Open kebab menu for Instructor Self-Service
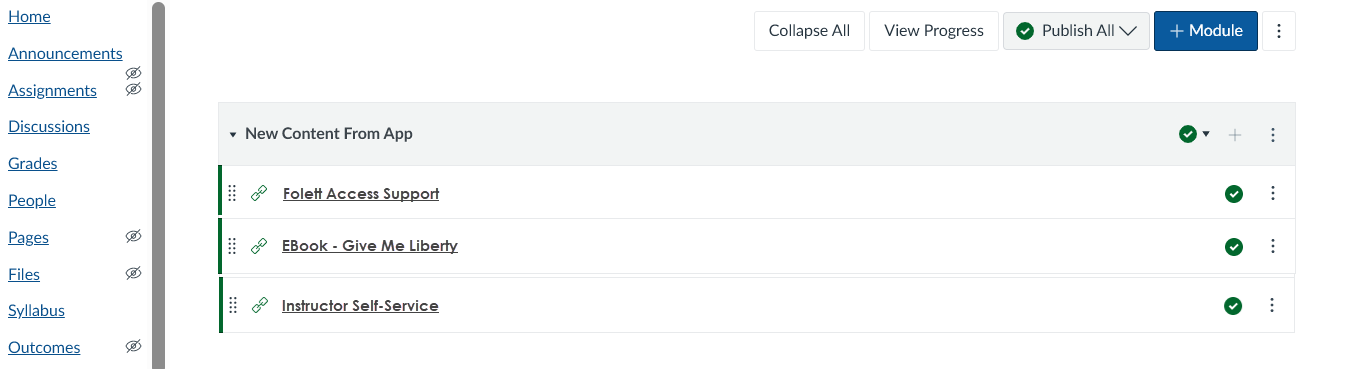Viewport: 1354px width, 369px height. click(x=1273, y=305)
